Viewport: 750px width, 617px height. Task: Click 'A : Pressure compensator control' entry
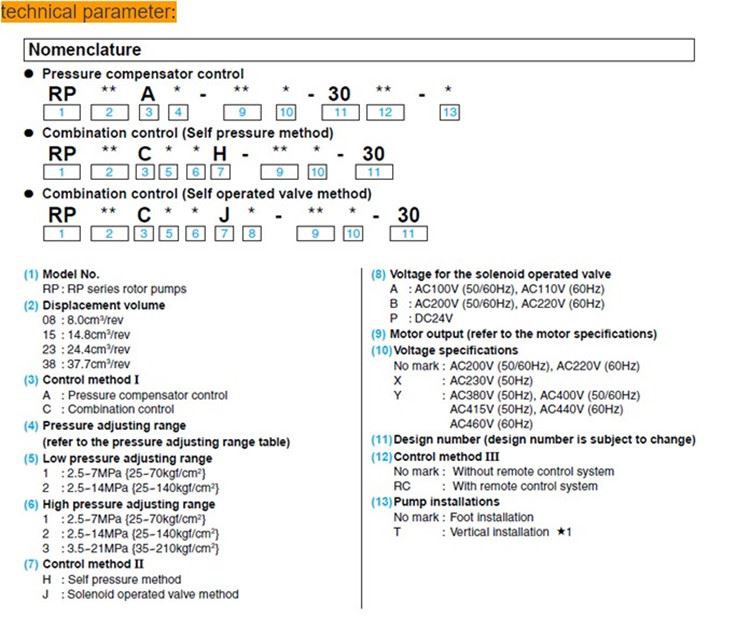(135, 395)
